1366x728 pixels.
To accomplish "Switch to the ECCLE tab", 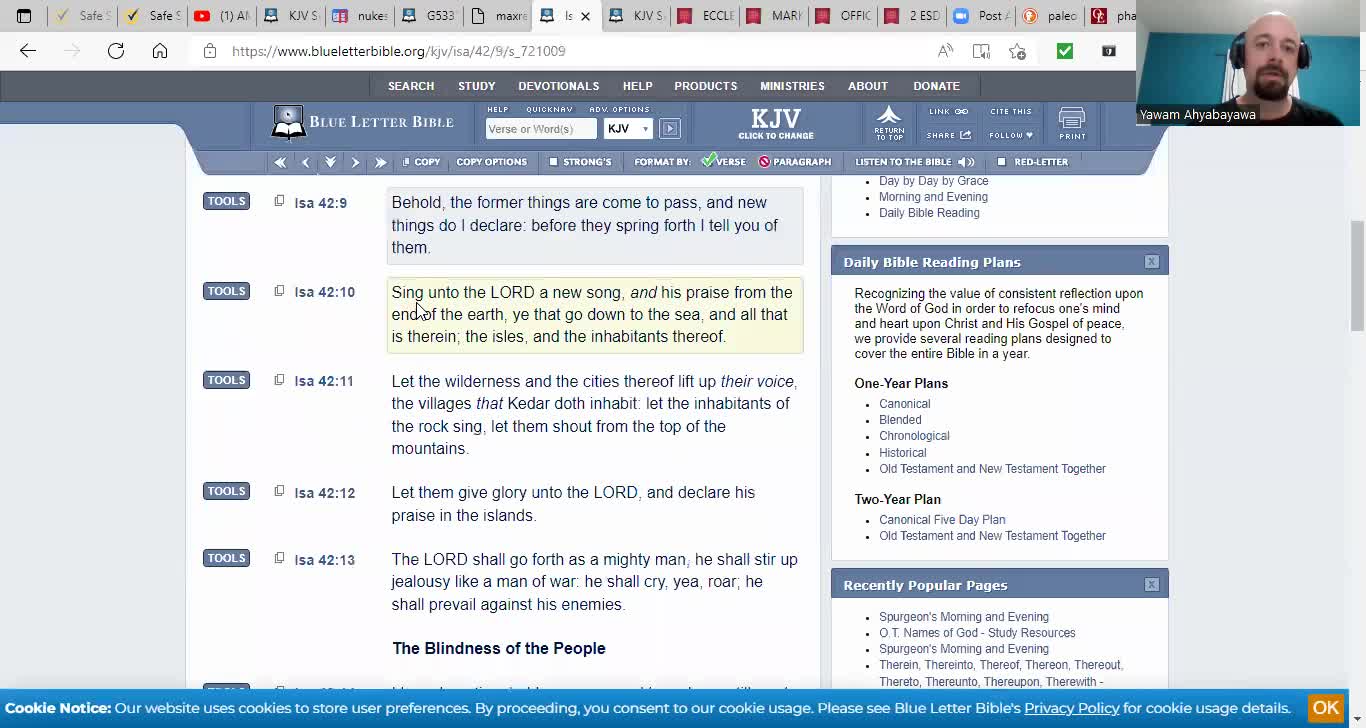I will [x=705, y=16].
